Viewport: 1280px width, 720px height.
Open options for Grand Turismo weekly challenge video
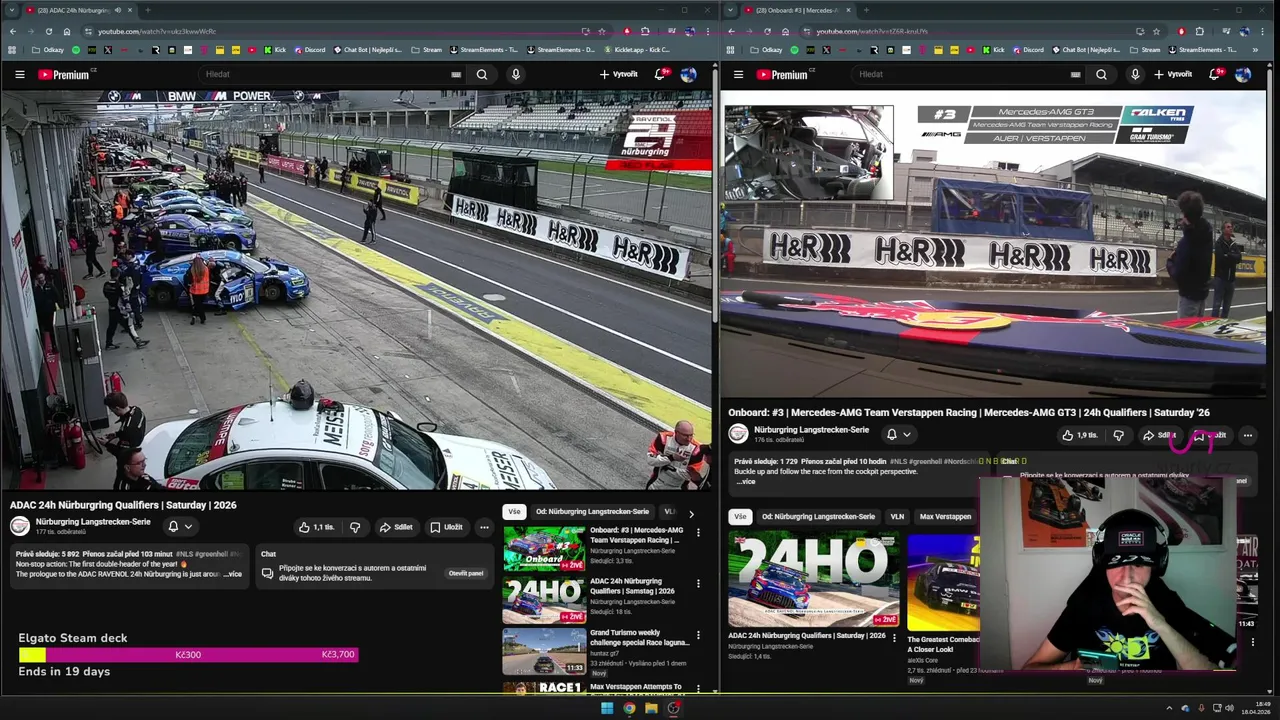click(x=698, y=635)
